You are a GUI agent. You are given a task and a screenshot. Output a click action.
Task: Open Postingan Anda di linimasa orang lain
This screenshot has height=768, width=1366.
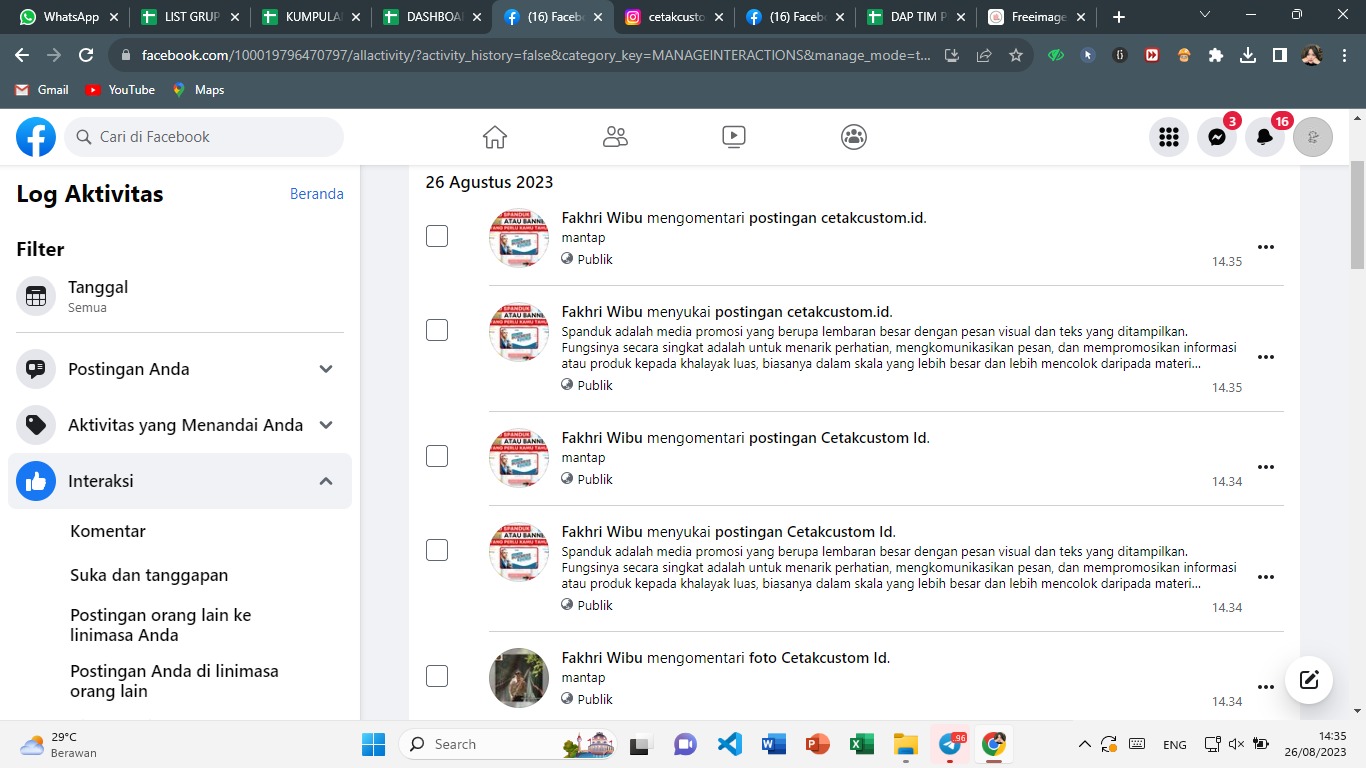click(x=174, y=681)
